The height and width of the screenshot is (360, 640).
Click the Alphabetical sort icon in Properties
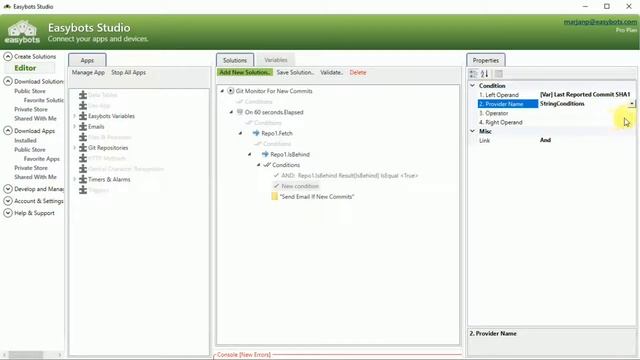point(484,74)
